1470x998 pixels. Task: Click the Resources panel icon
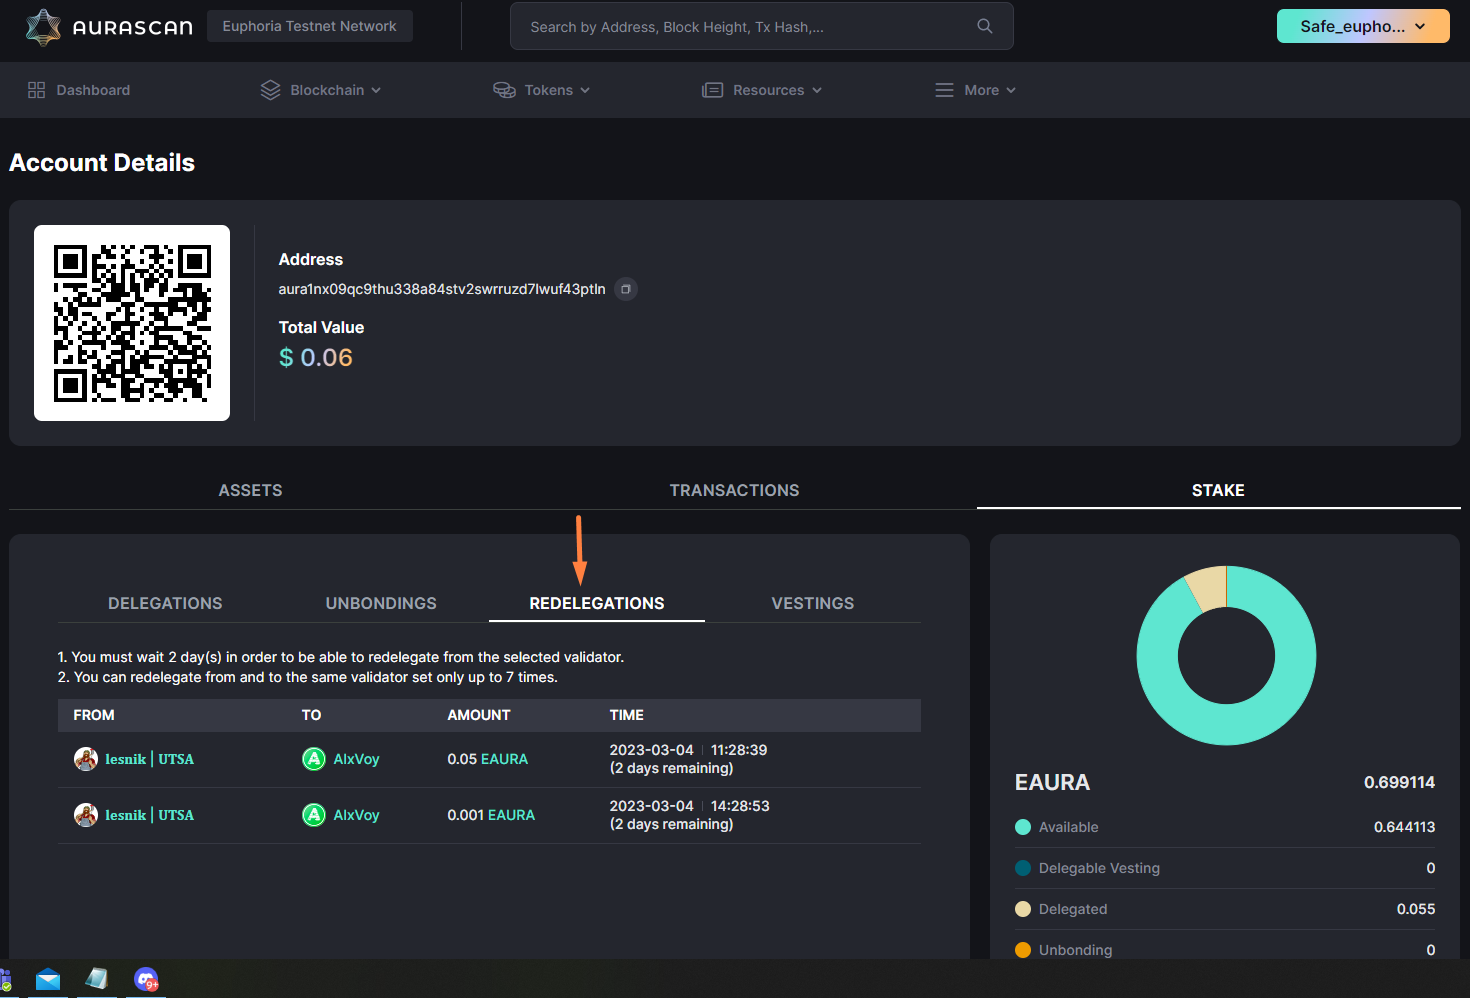point(712,90)
